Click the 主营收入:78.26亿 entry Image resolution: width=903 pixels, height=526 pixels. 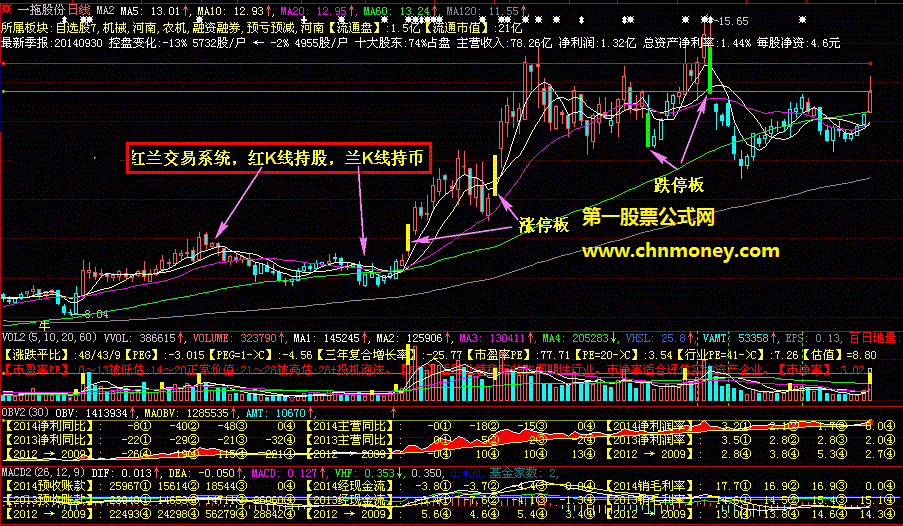(504, 43)
